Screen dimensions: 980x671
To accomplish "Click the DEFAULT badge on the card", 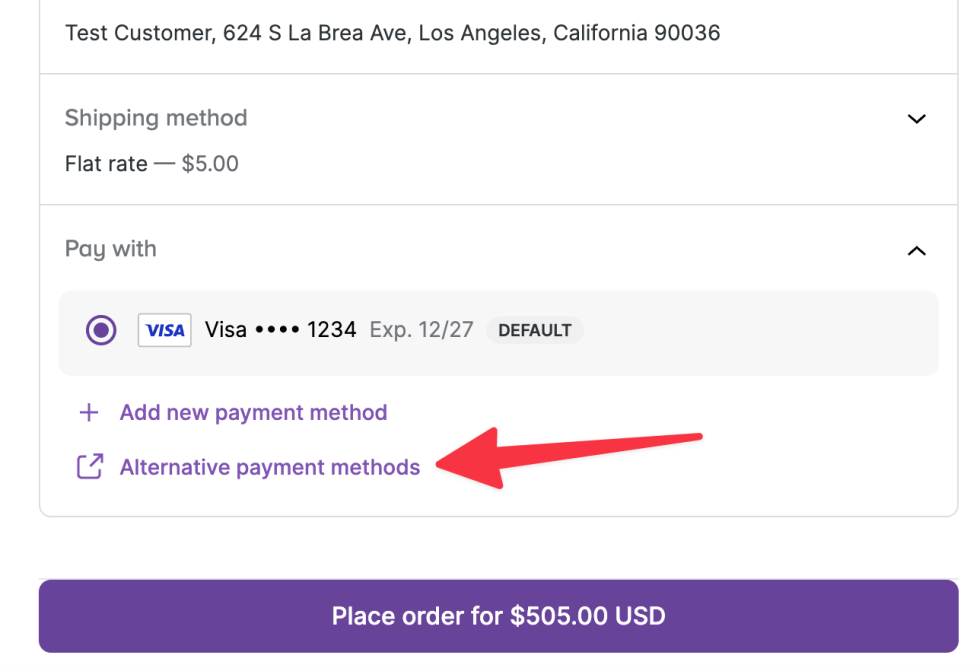I will pyautogui.click(x=535, y=330).
